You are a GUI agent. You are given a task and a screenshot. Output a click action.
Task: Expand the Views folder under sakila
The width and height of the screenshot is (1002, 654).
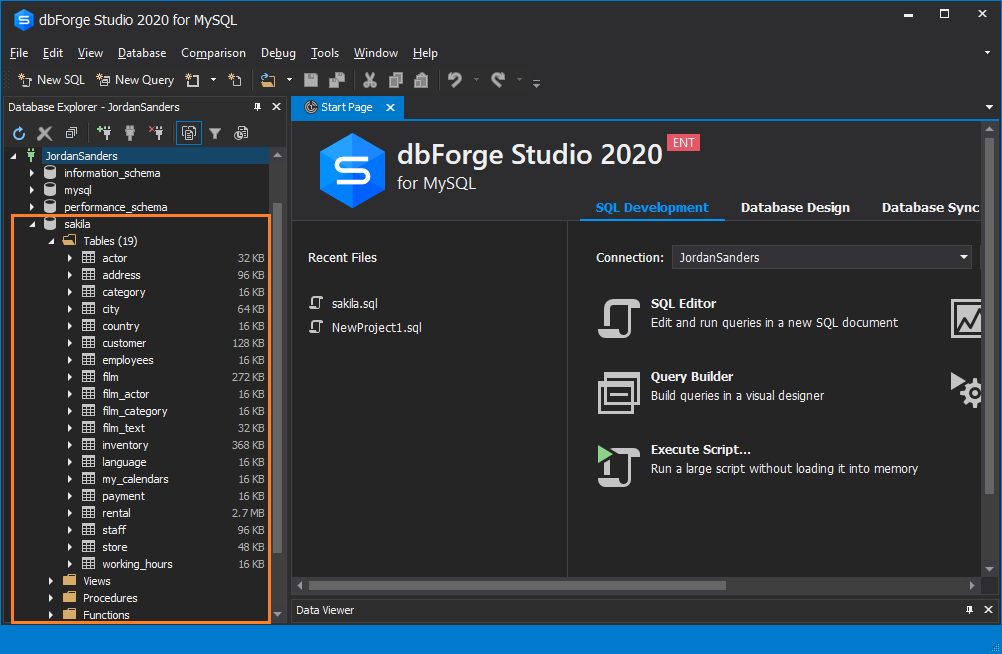point(51,581)
